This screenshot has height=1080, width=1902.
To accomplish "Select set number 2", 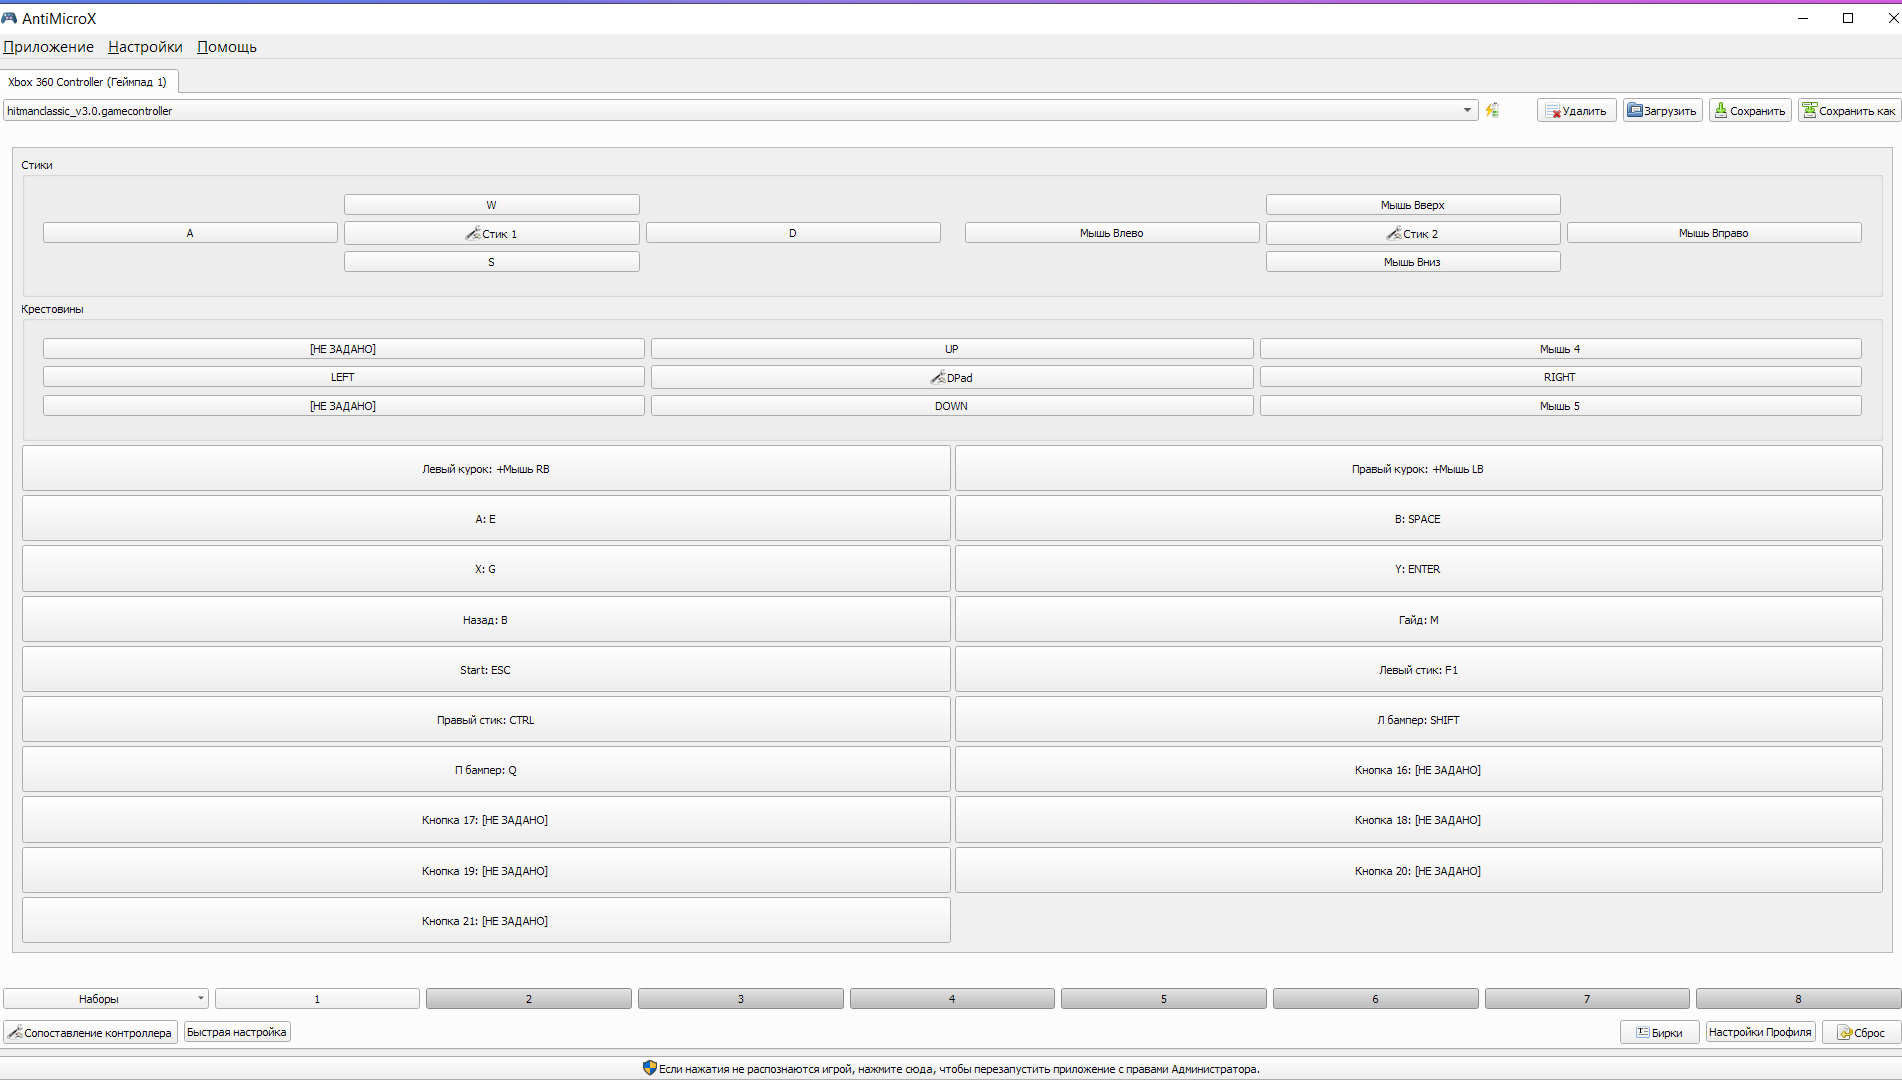I will coord(528,999).
